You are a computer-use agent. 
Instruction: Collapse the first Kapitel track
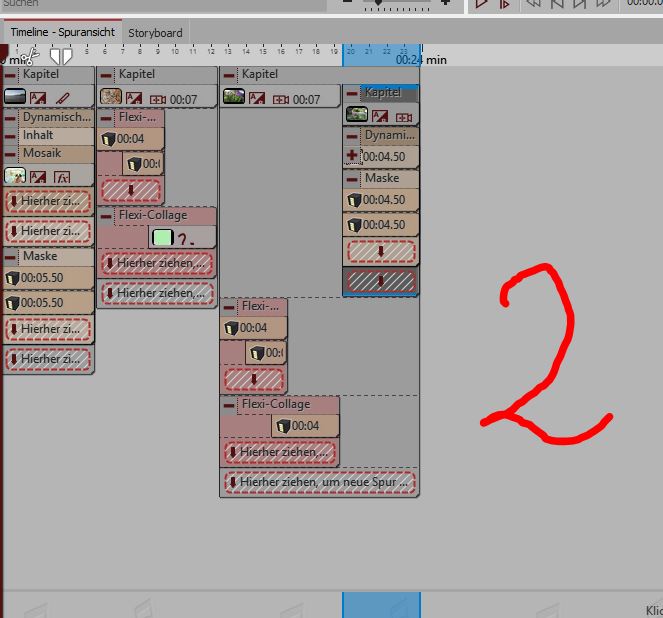tap(11, 75)
